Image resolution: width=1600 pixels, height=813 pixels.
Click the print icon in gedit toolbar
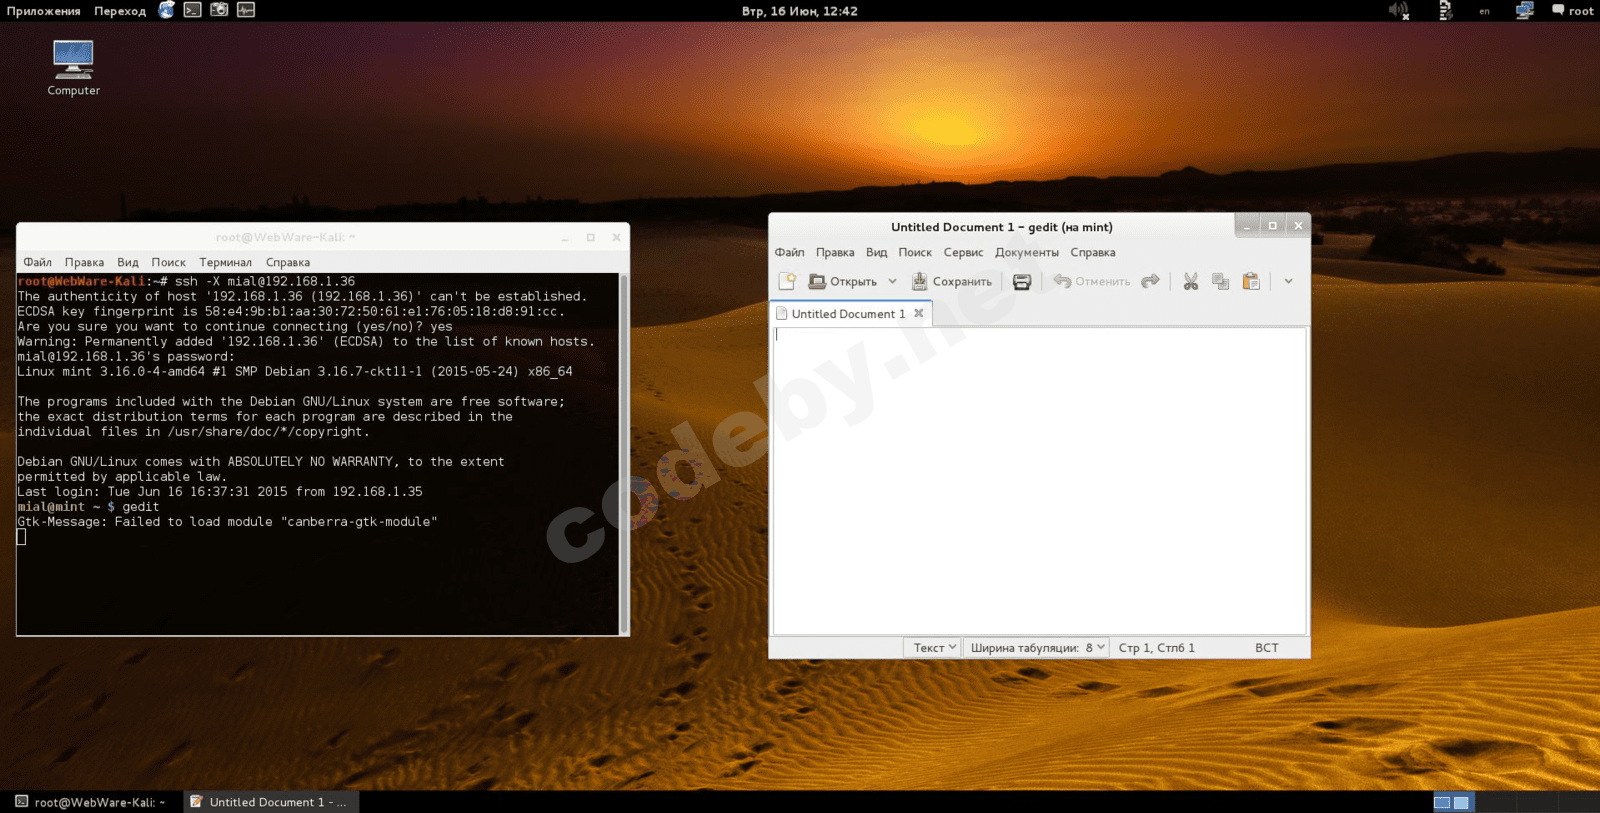[x=1021, y=282]
